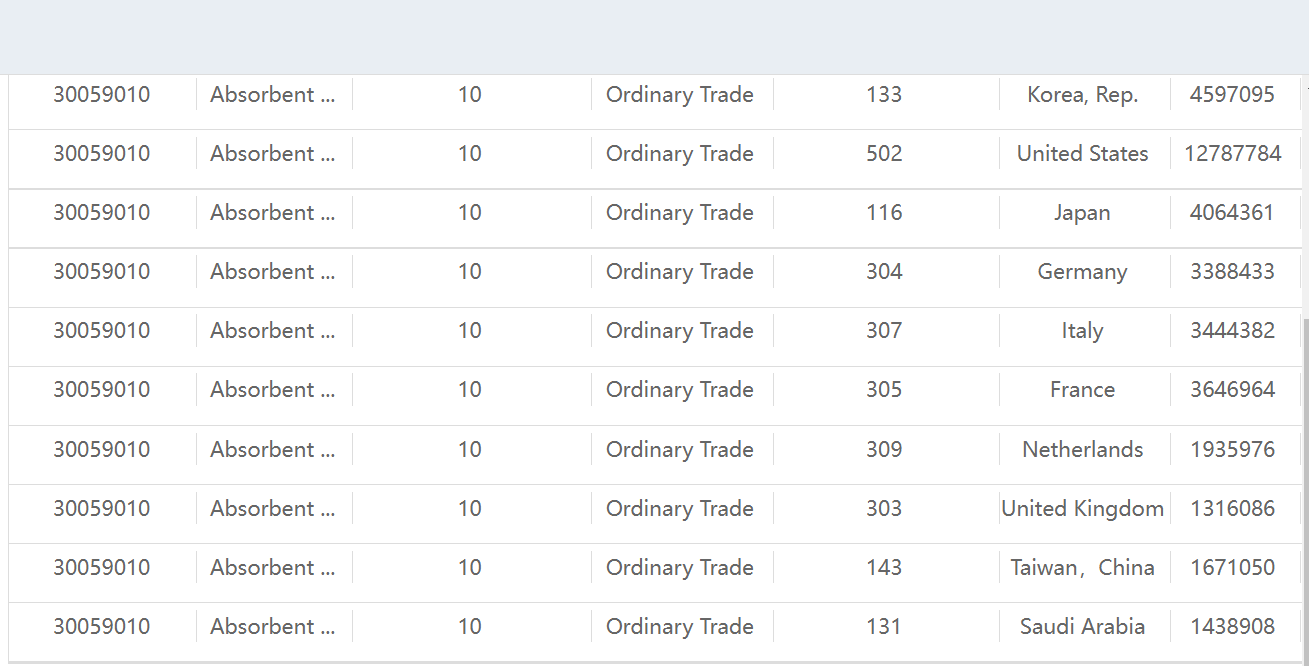Select the value 4597095 cell

[x=1232, y=95]
